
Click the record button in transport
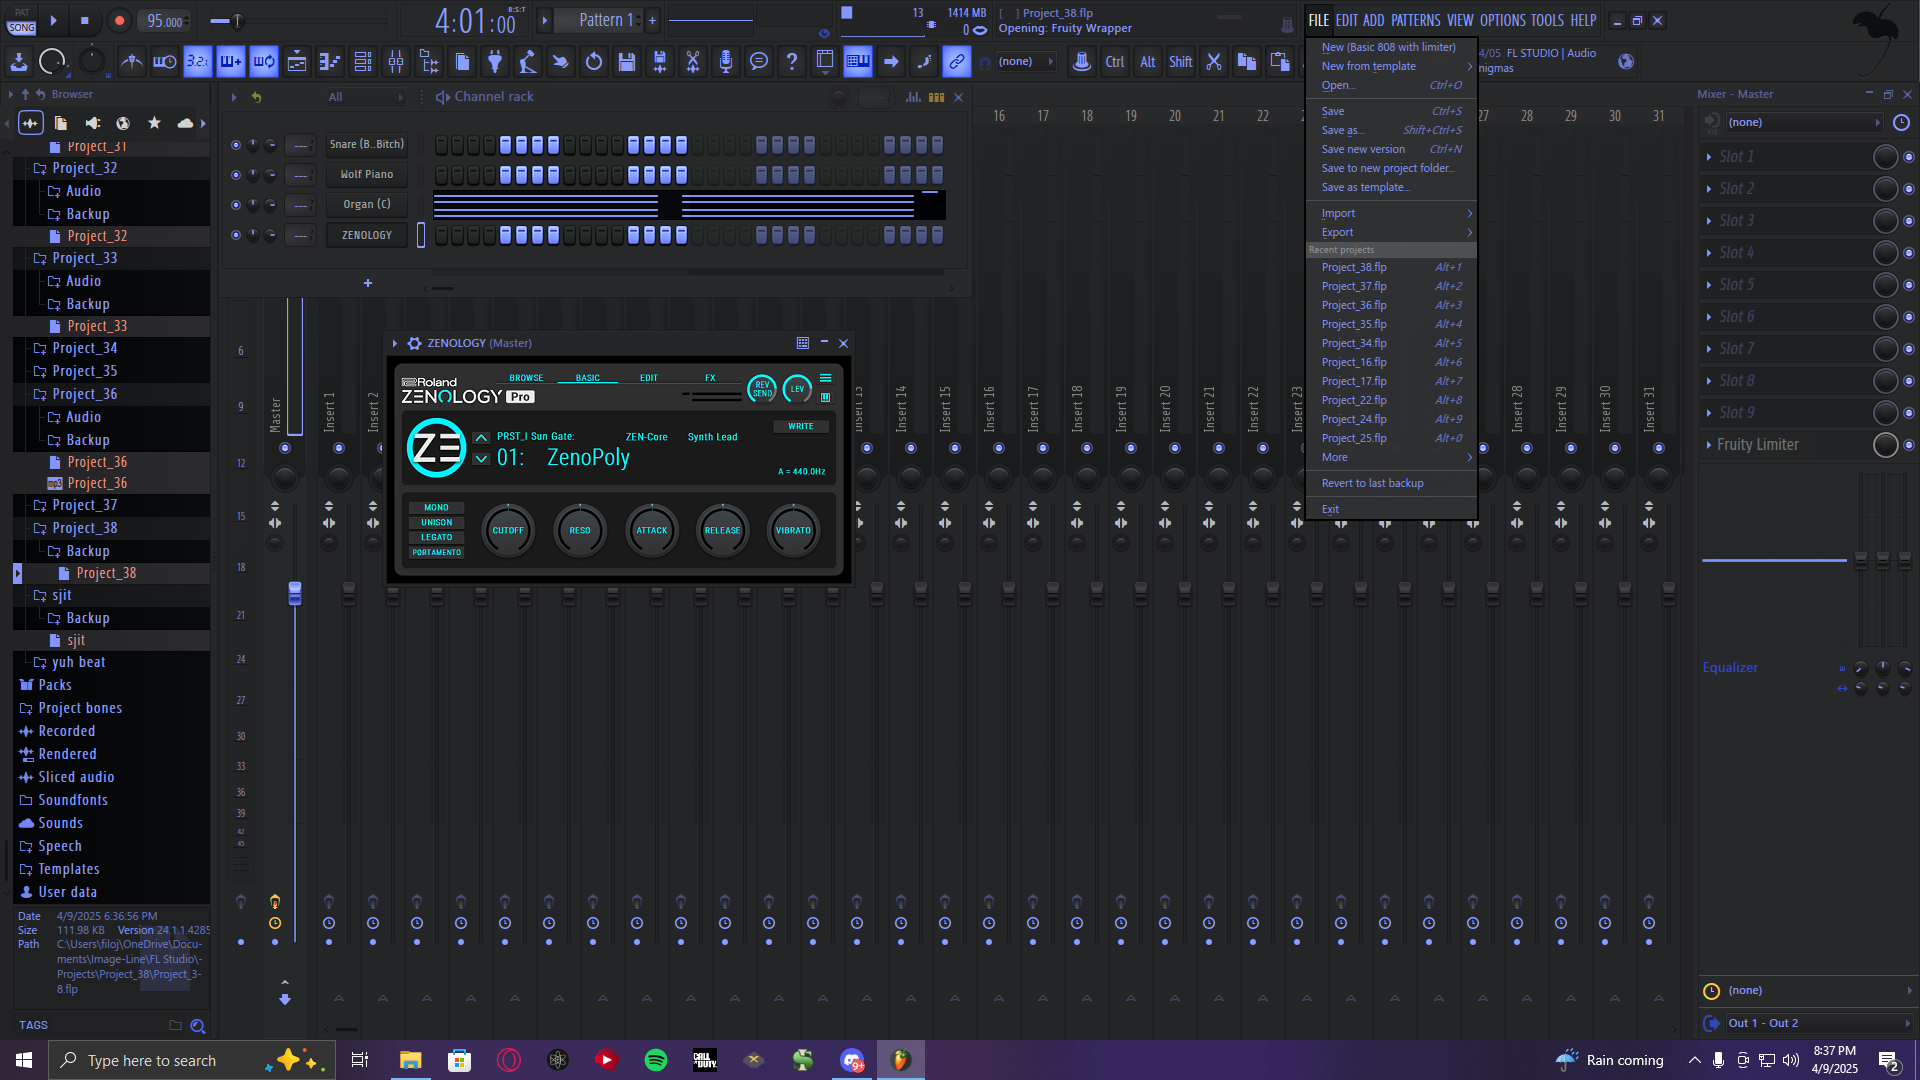119,20
